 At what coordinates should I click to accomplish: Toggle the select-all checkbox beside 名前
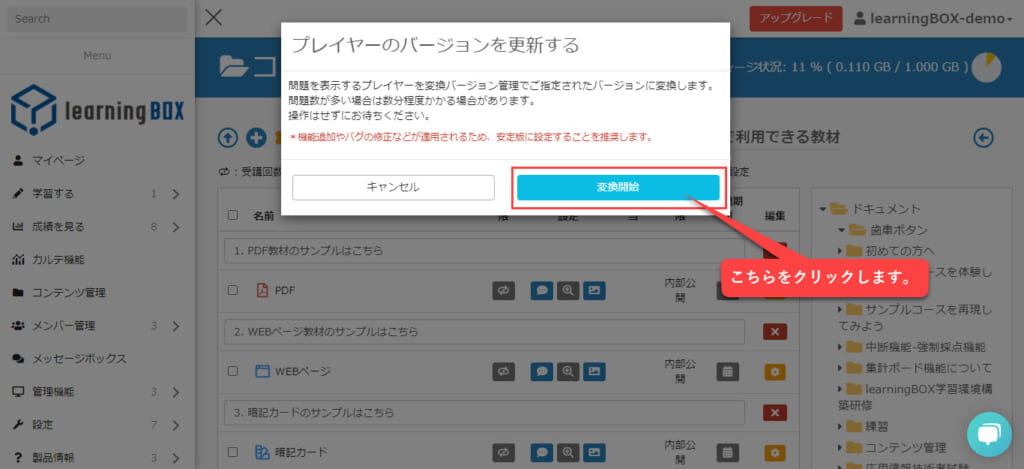pyautogui.click(x=233, y=215)
